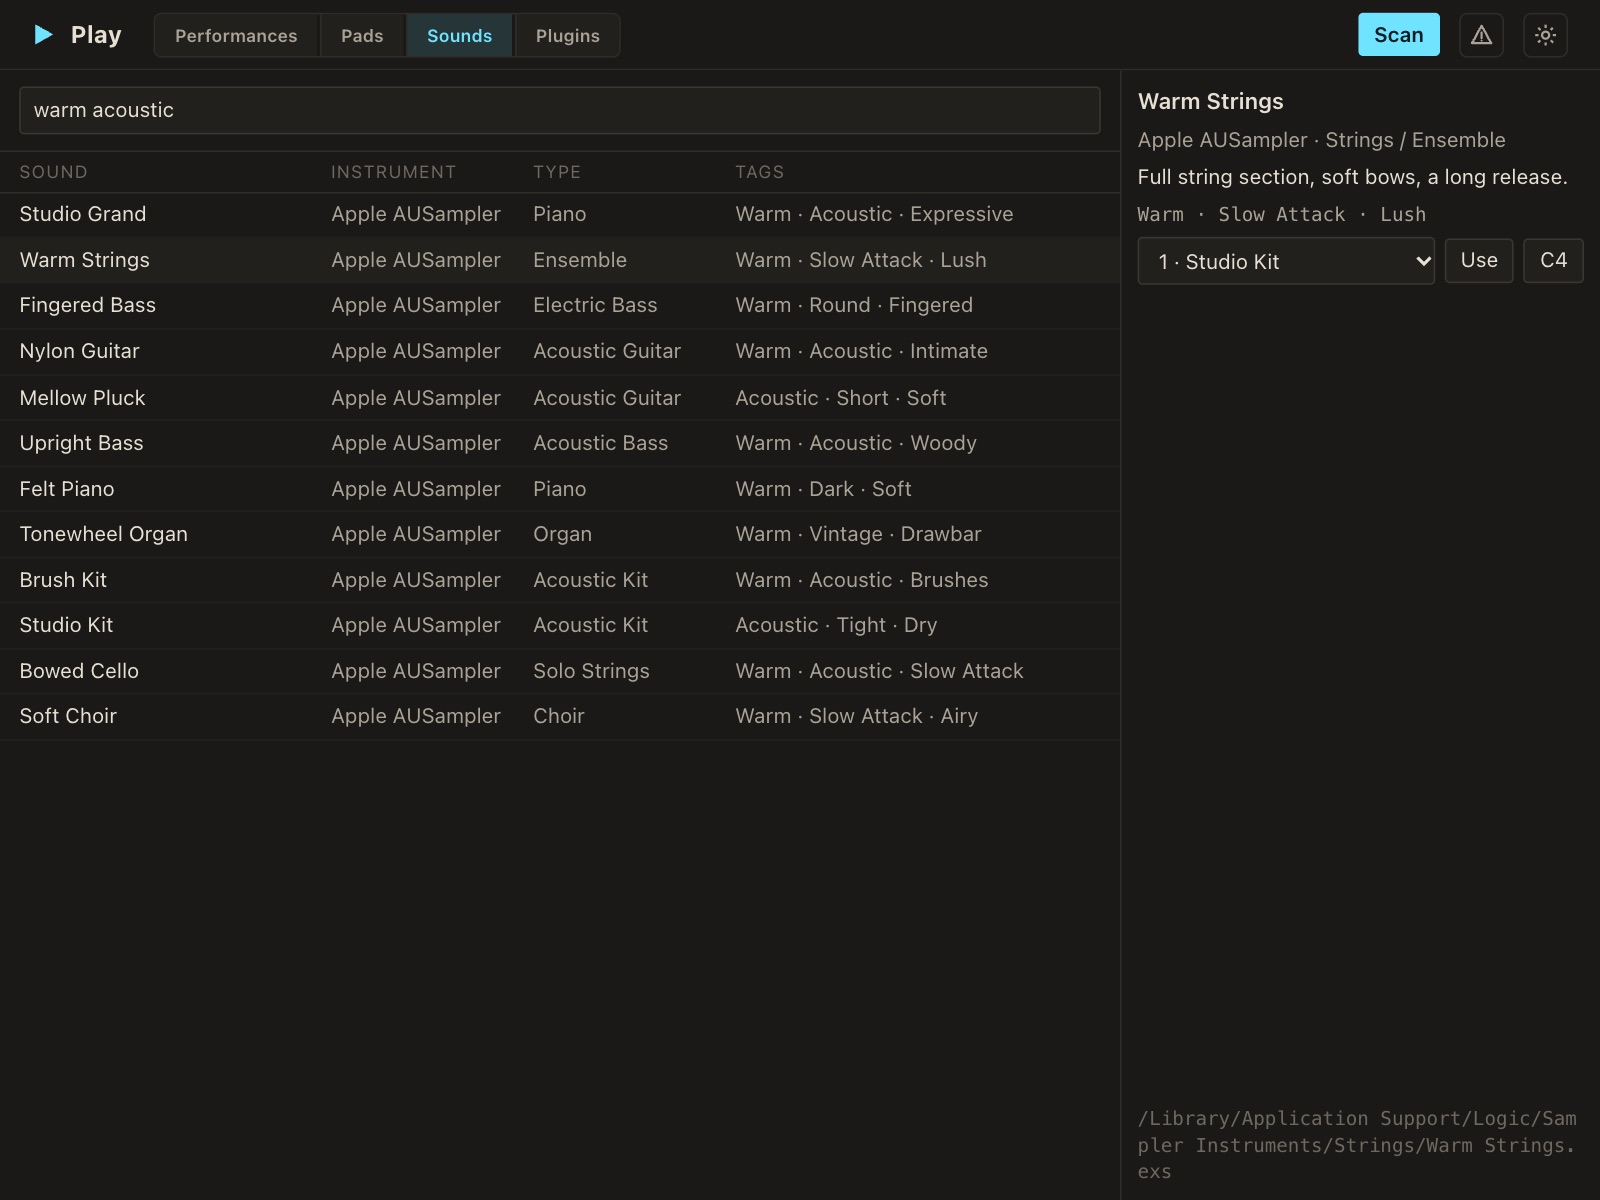
Task: Select the Studio Kit sound row
Action: (x=560, y=625)
